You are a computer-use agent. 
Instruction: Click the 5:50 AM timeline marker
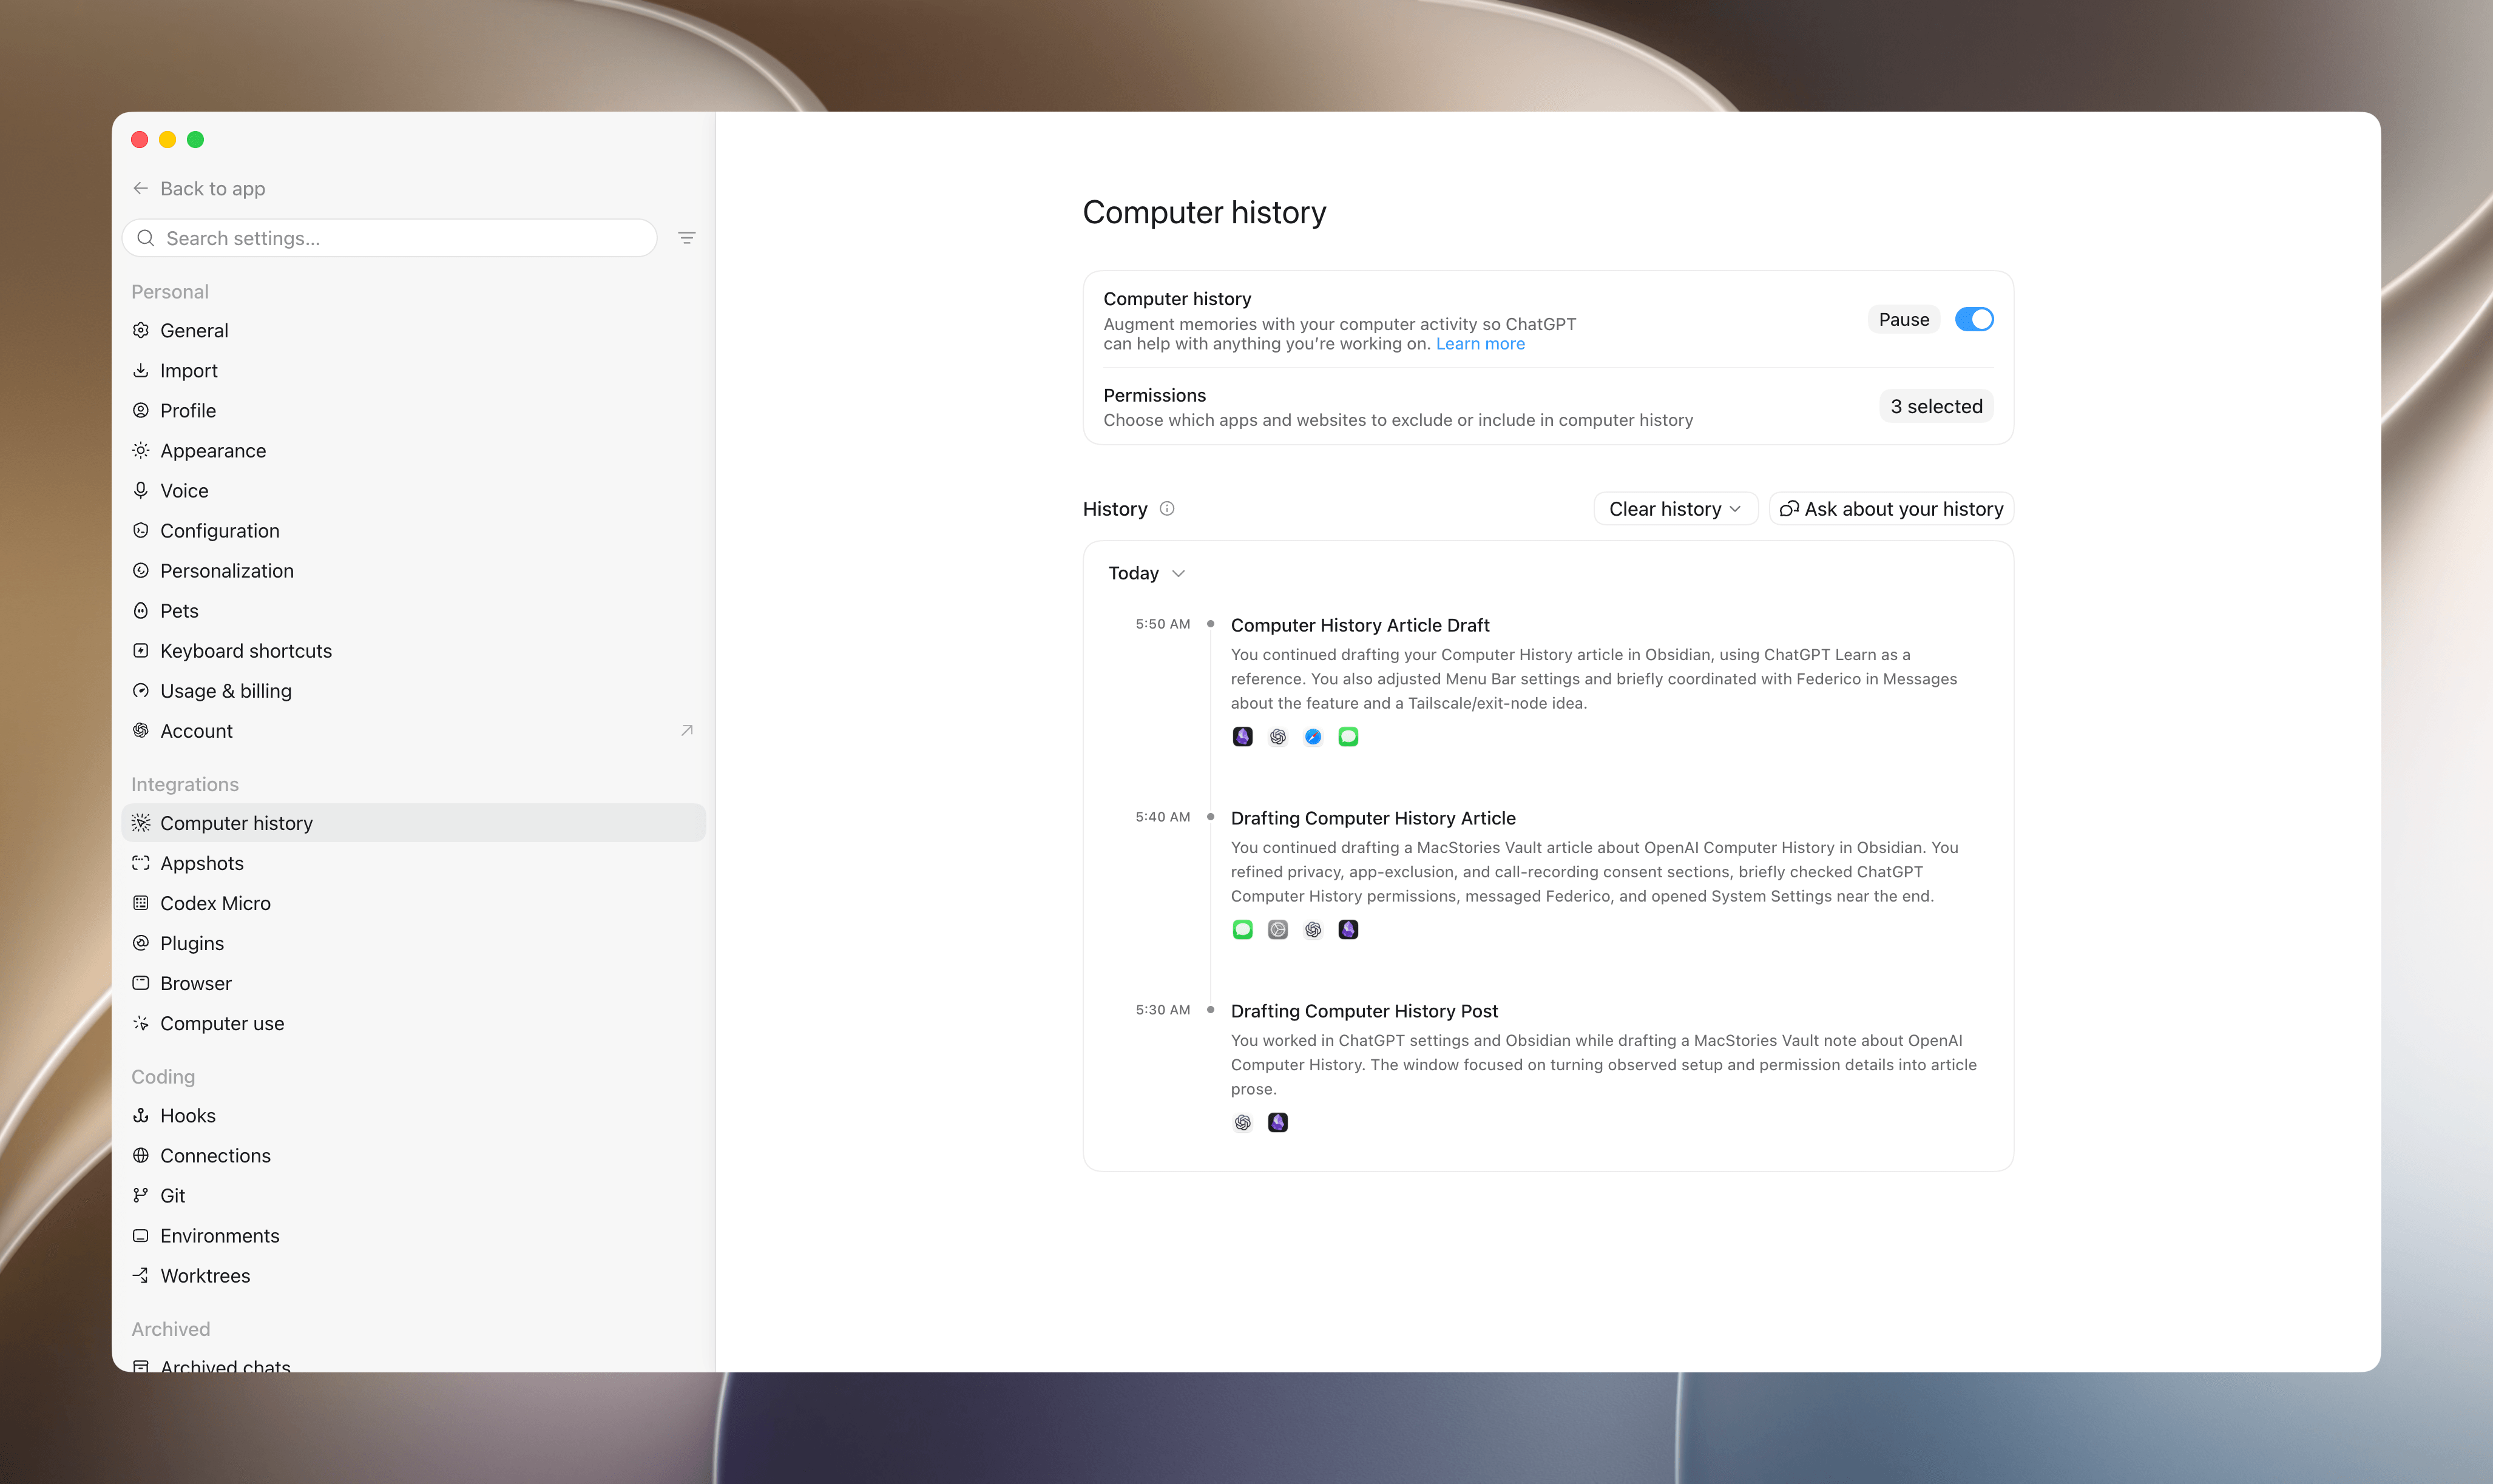coord(1210,624)
